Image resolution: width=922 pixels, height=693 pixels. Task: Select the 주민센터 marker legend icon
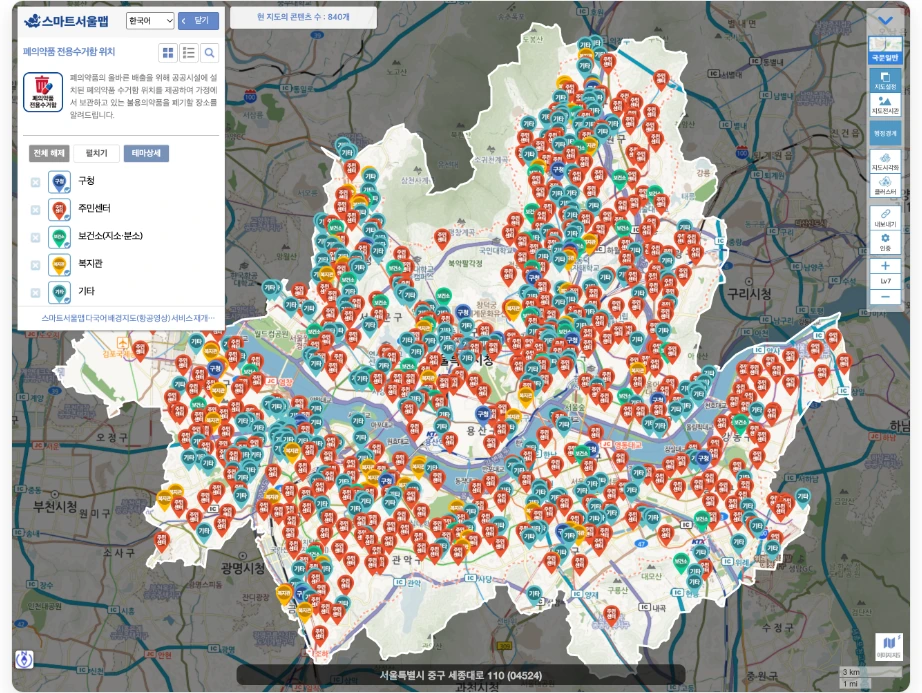pyautogui.click(x=59, y=209)
